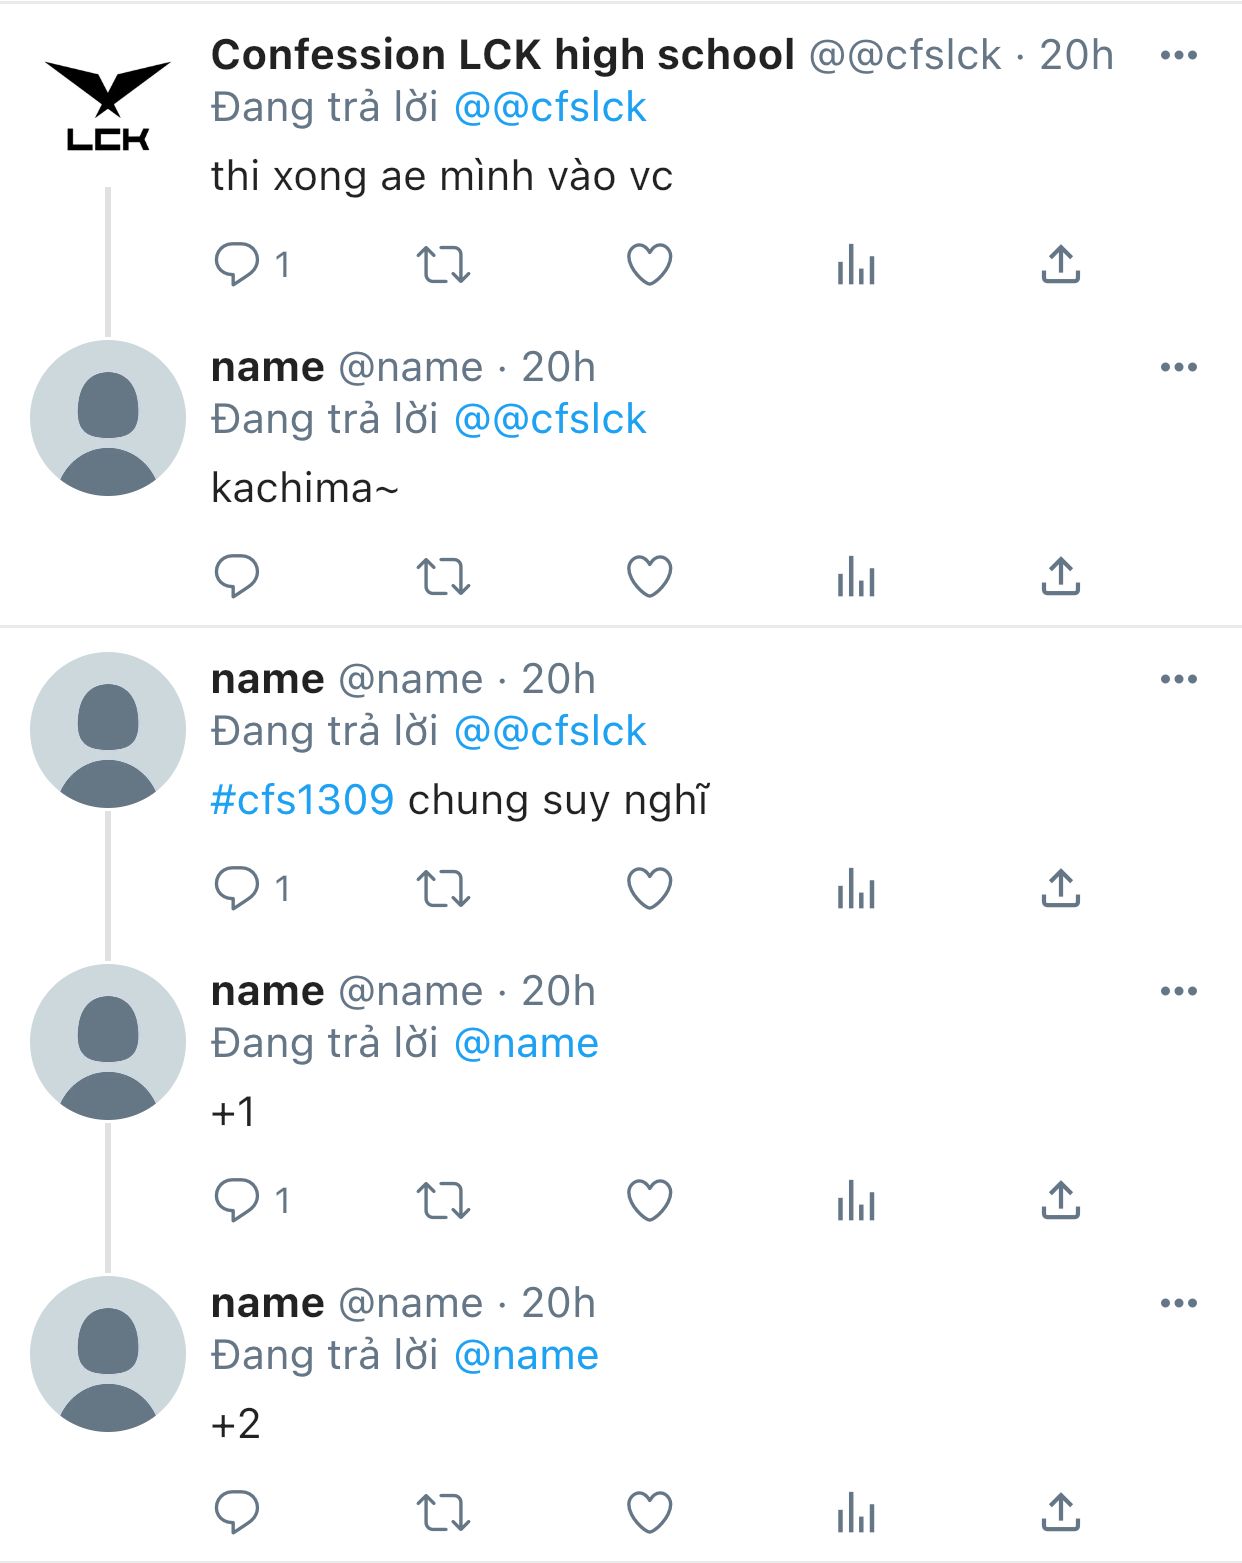Open more options menu on 'kachima~' tweet
This screenshot has height=1563, width=1242.
[1178, 368]
